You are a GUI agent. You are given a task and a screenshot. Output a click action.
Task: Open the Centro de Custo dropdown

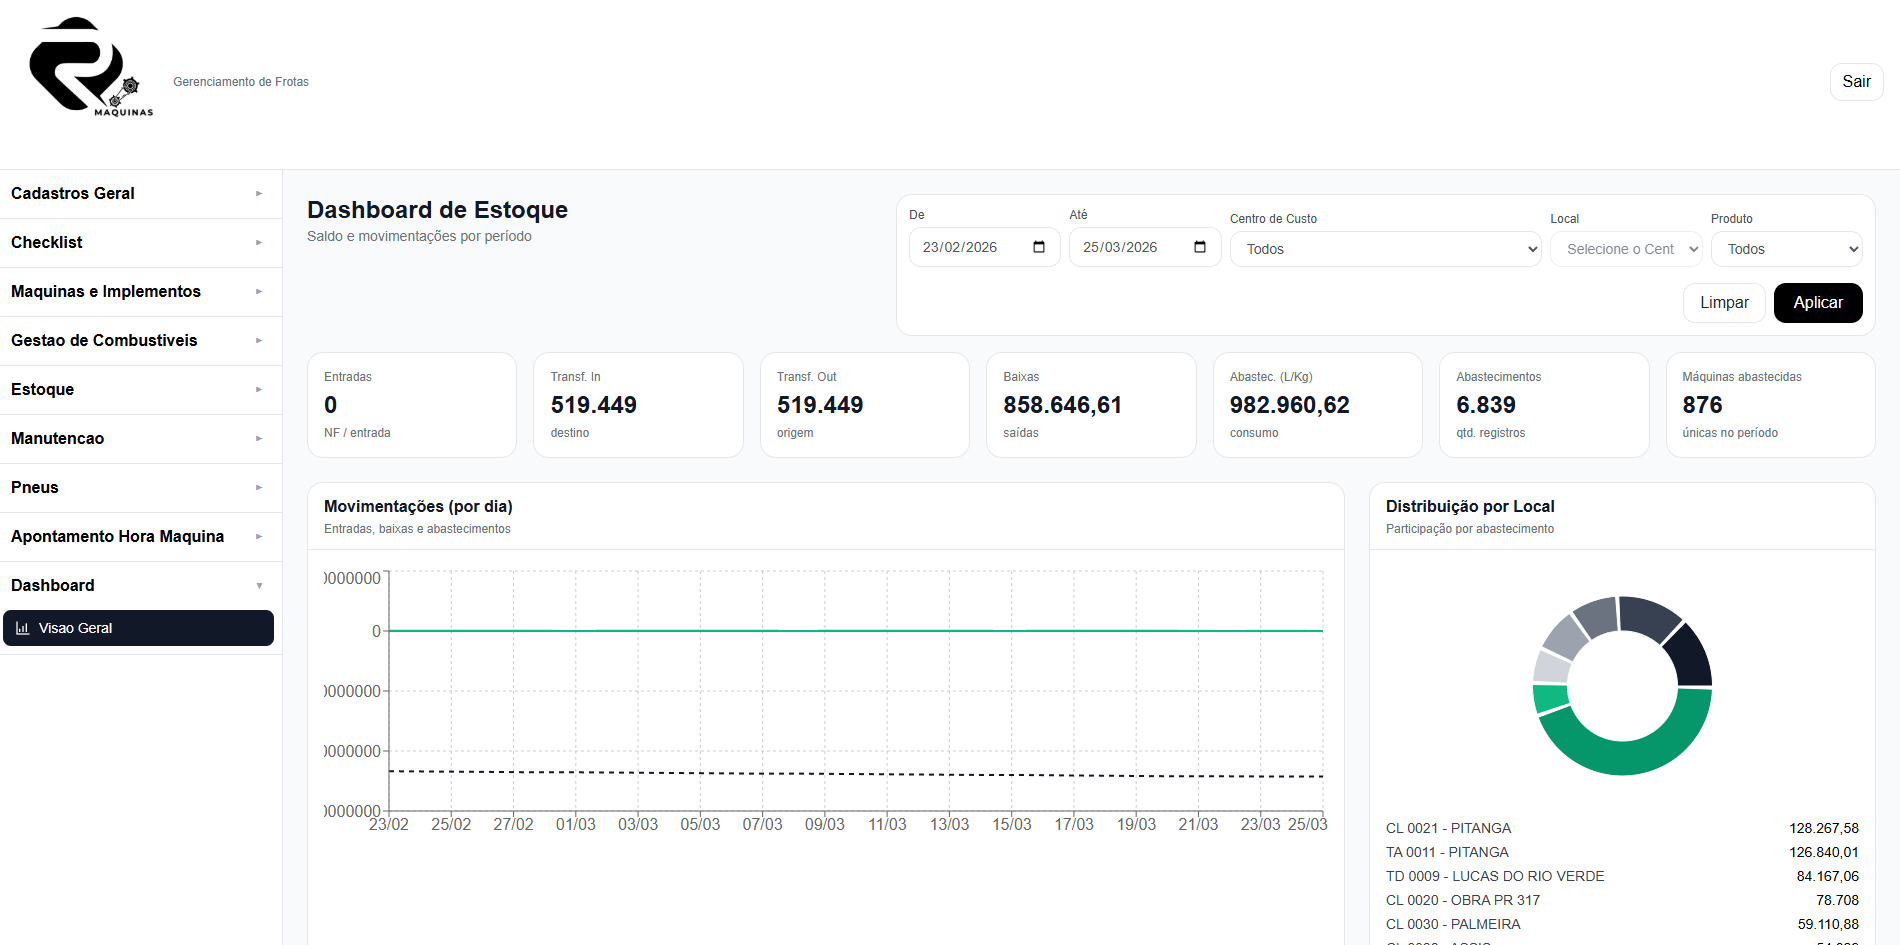tap(1385, 249)
